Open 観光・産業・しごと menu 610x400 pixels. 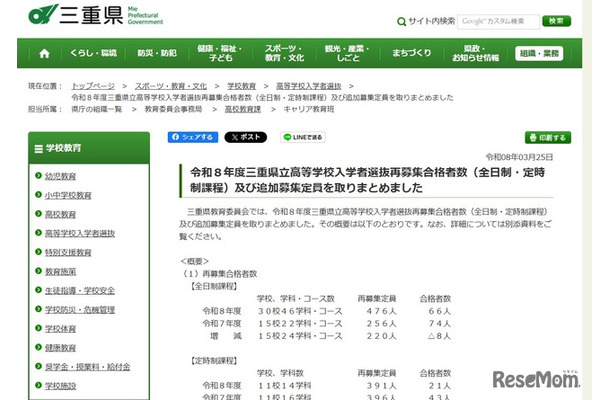[347, 53]
